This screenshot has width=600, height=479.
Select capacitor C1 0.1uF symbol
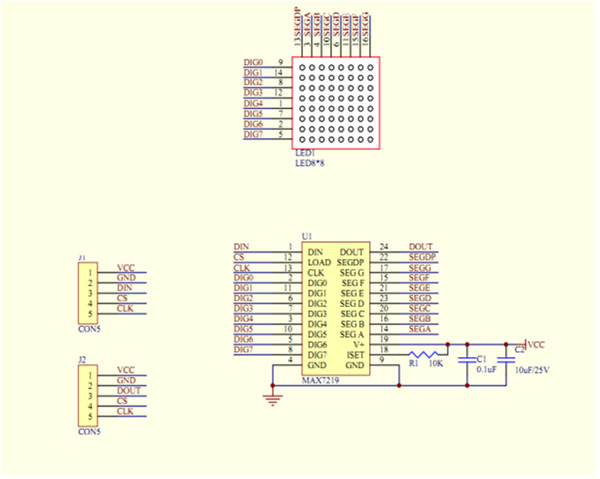[x=467, y=360]
